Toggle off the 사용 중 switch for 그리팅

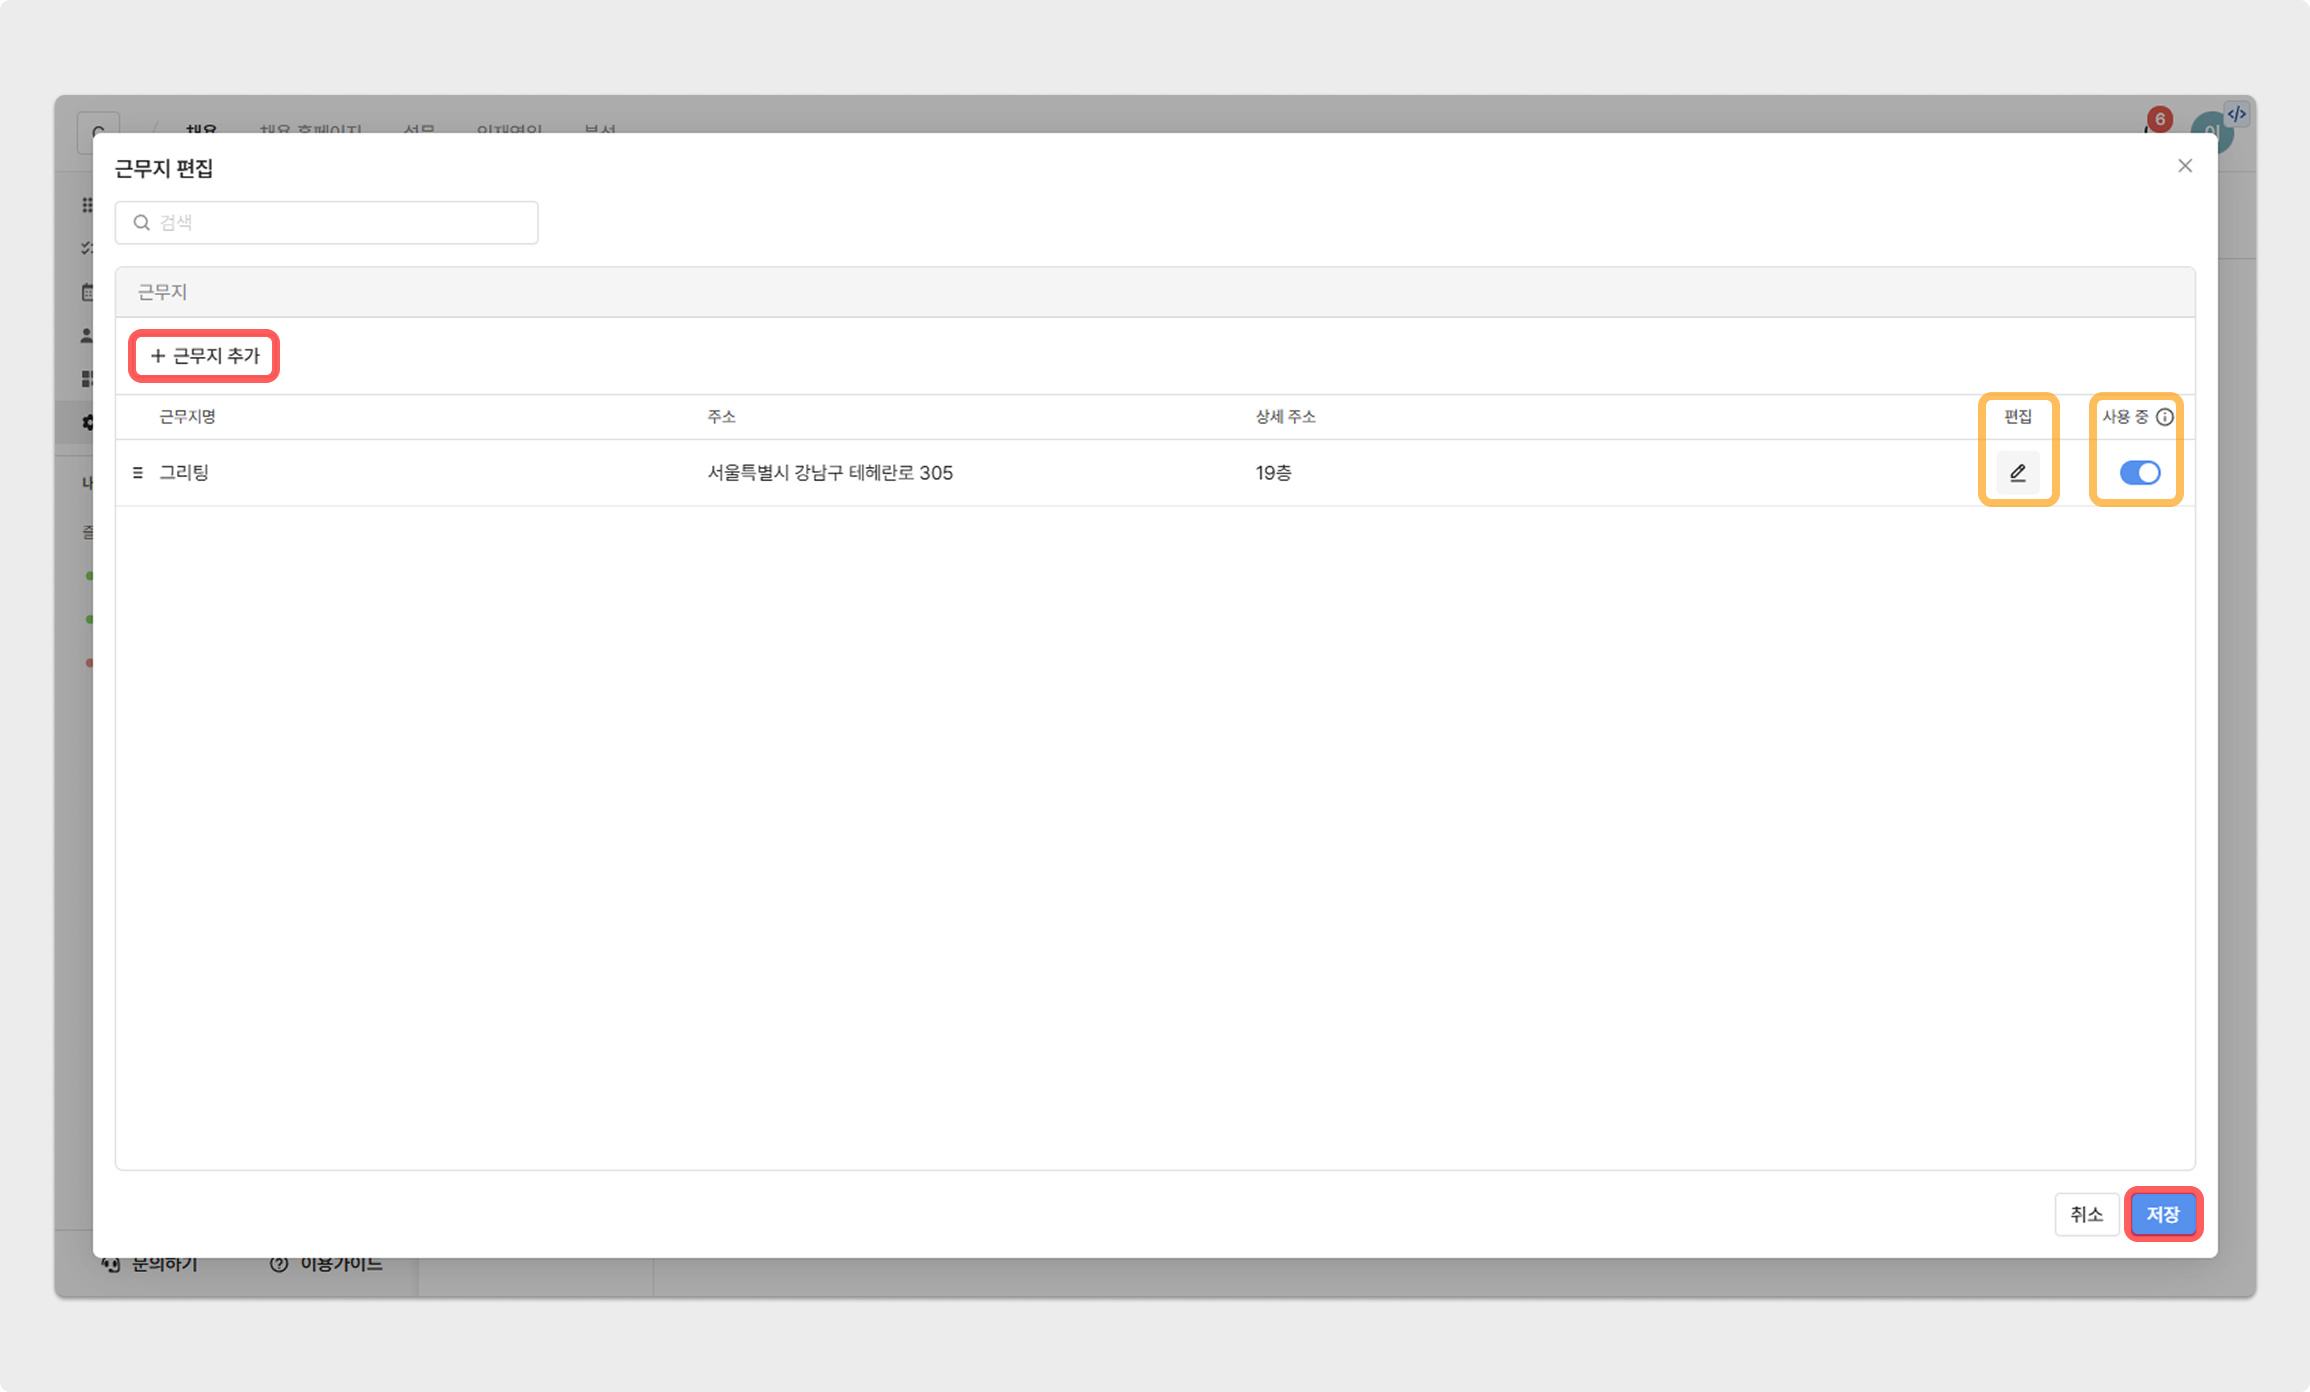(x=2139, y=473)
